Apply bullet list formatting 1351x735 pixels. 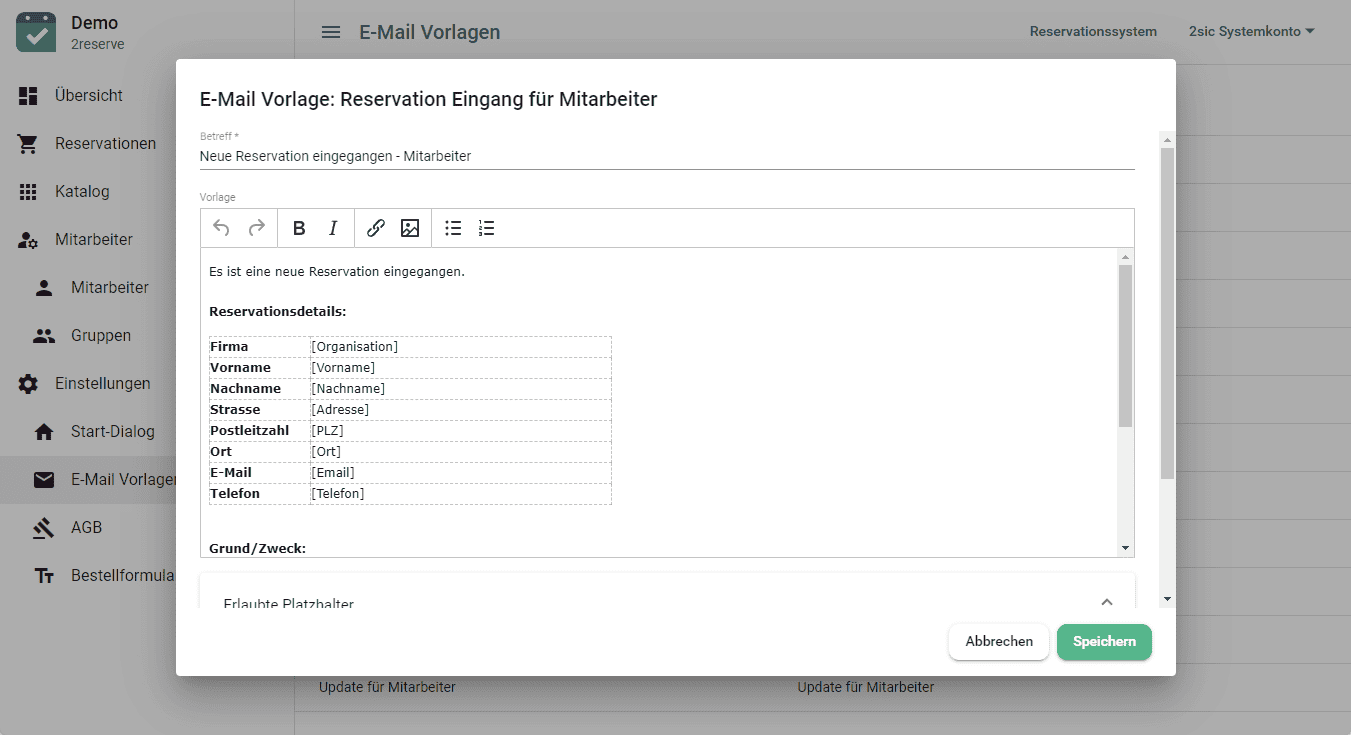(453, 228)
